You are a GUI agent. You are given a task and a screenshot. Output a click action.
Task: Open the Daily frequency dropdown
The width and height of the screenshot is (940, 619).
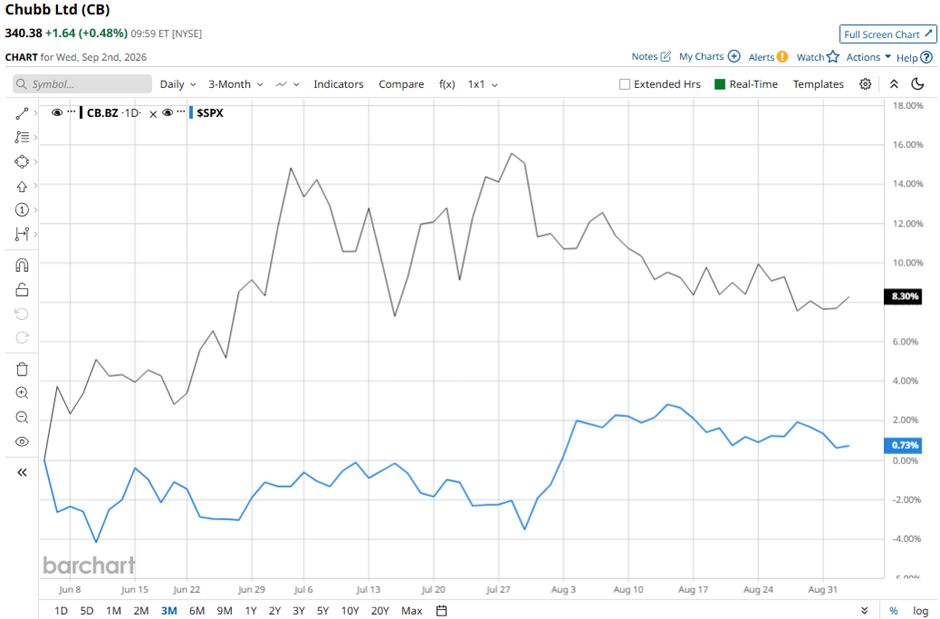[178, 84]
